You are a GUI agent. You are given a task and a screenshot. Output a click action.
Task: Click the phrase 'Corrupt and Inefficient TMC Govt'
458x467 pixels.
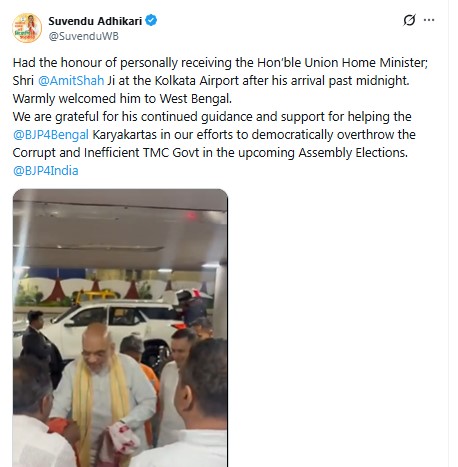pyautogui.click(x=106, y=153)
